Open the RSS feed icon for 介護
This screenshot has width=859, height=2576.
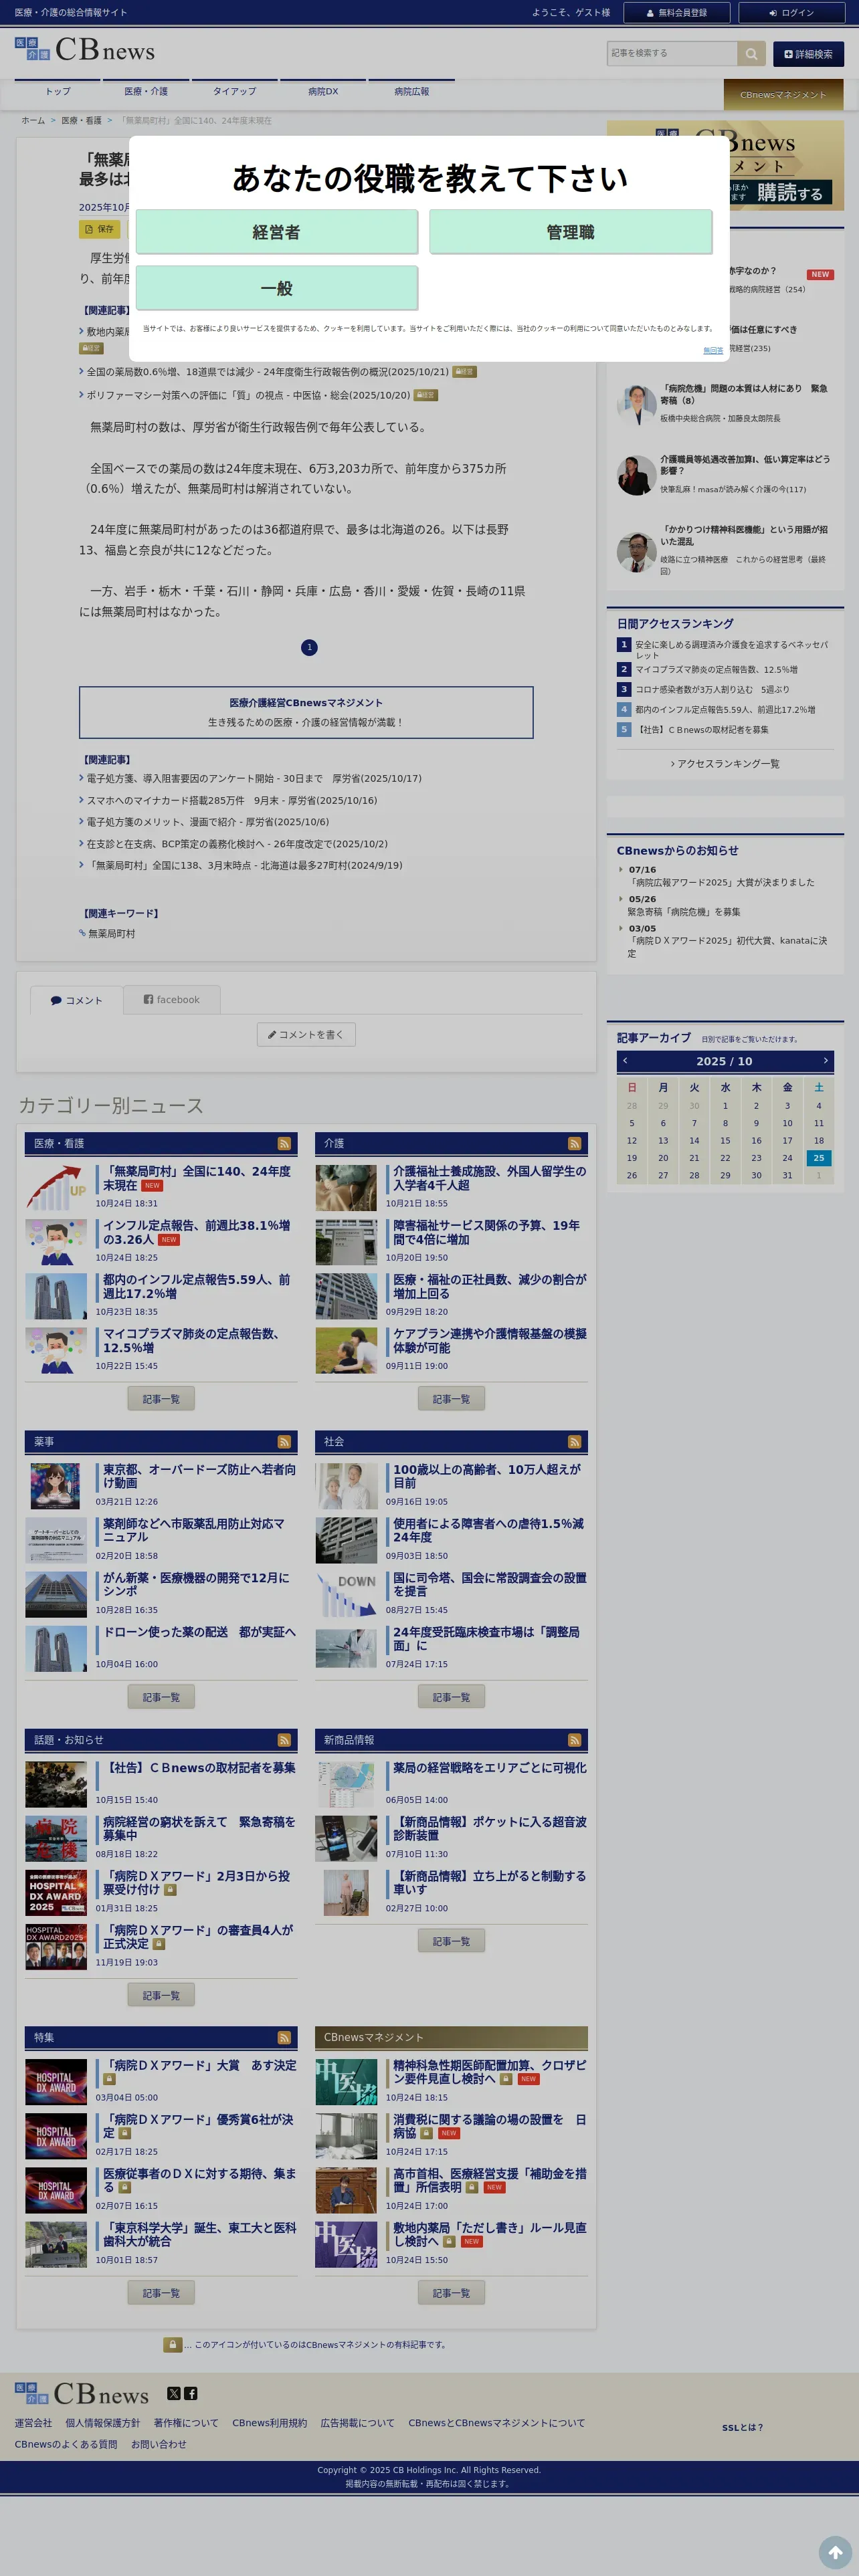[x=574, y=1143]
